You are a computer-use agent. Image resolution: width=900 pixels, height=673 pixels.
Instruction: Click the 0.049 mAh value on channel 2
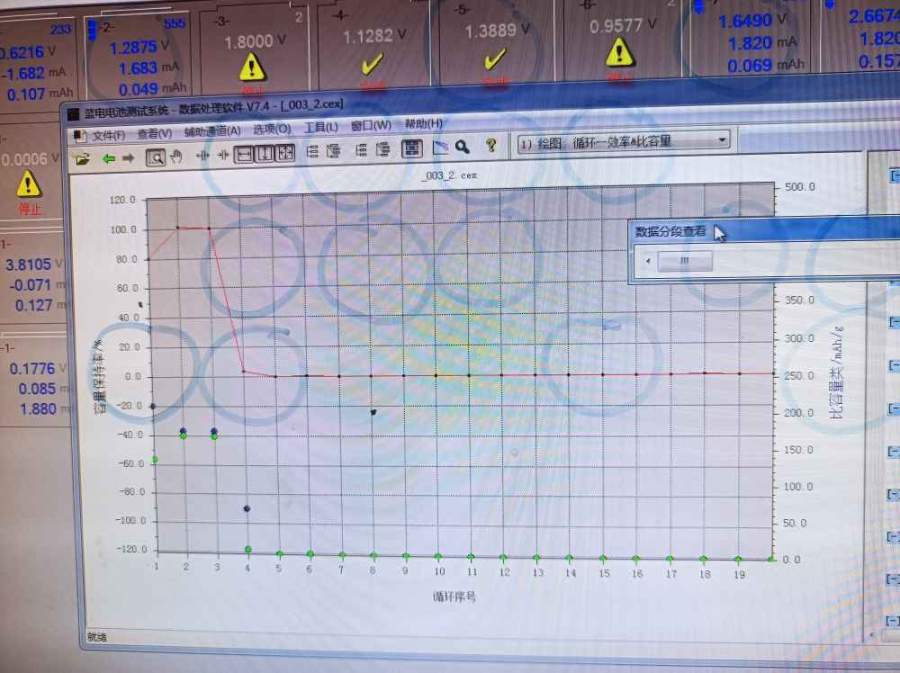click(x=153, y=89)
